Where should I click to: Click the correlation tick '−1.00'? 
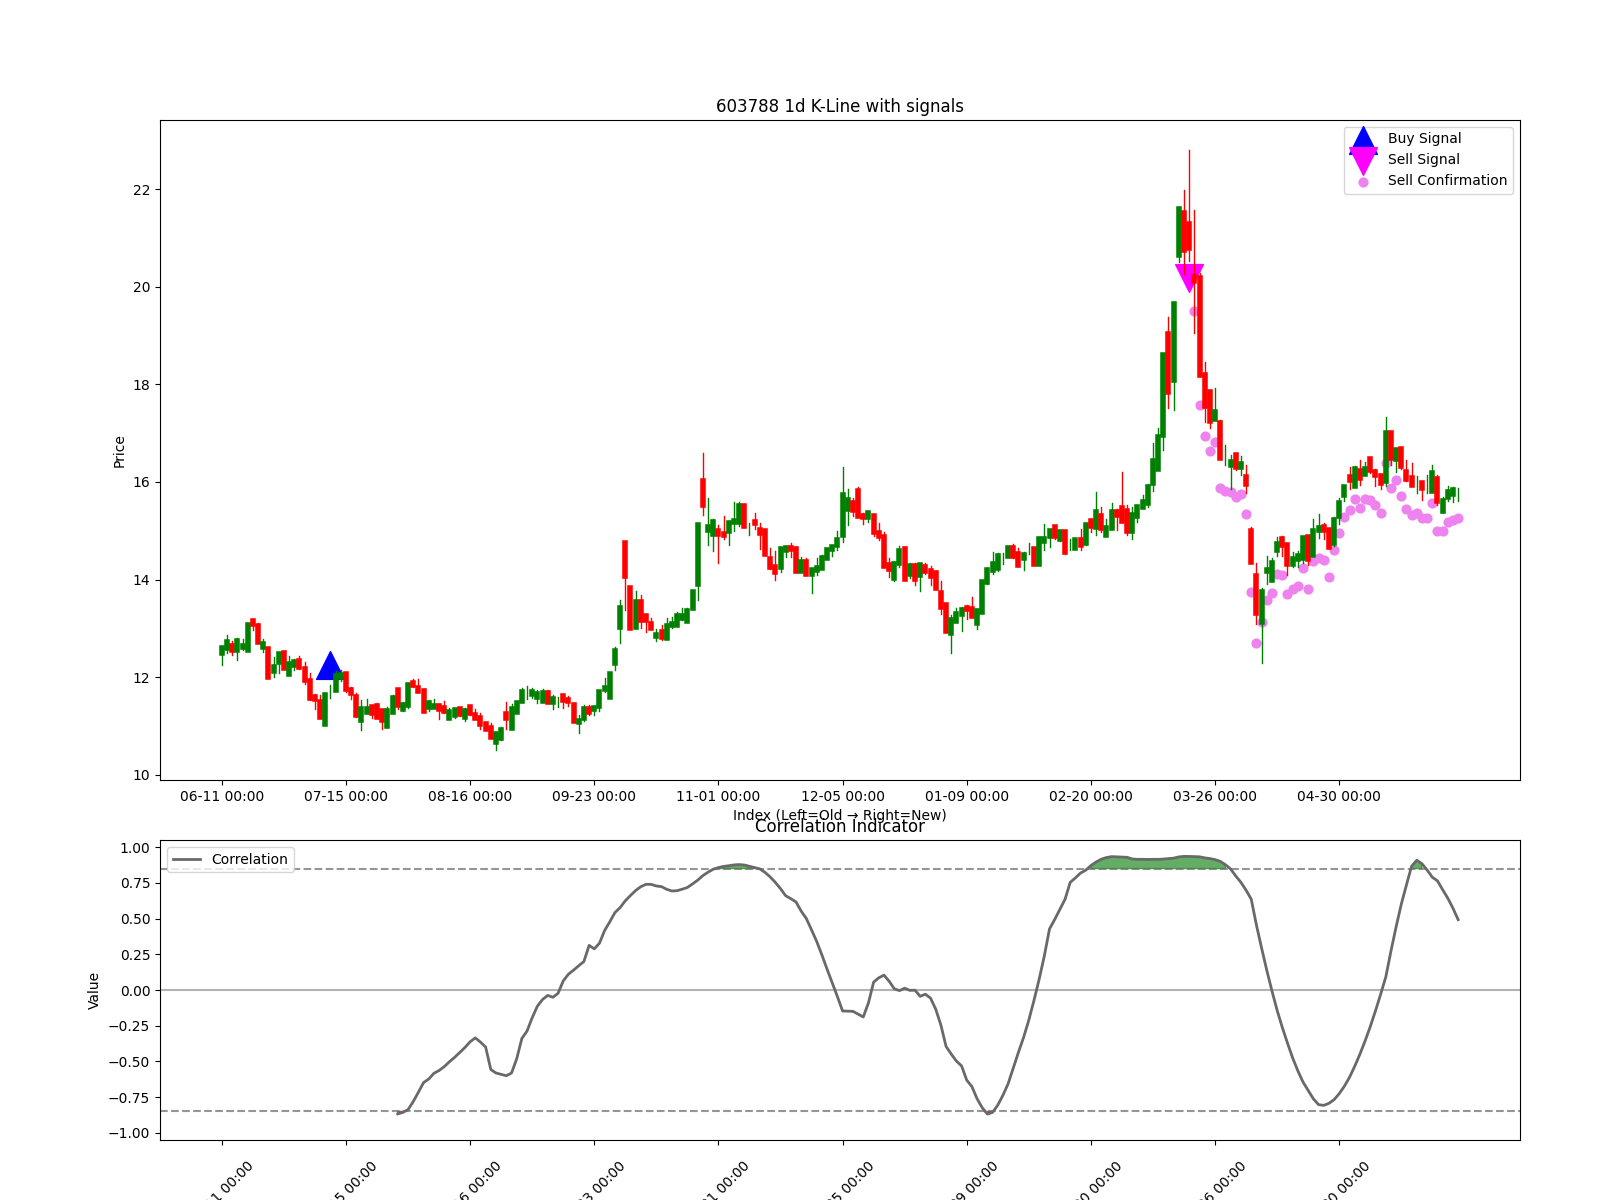[x=129, y=1134]
